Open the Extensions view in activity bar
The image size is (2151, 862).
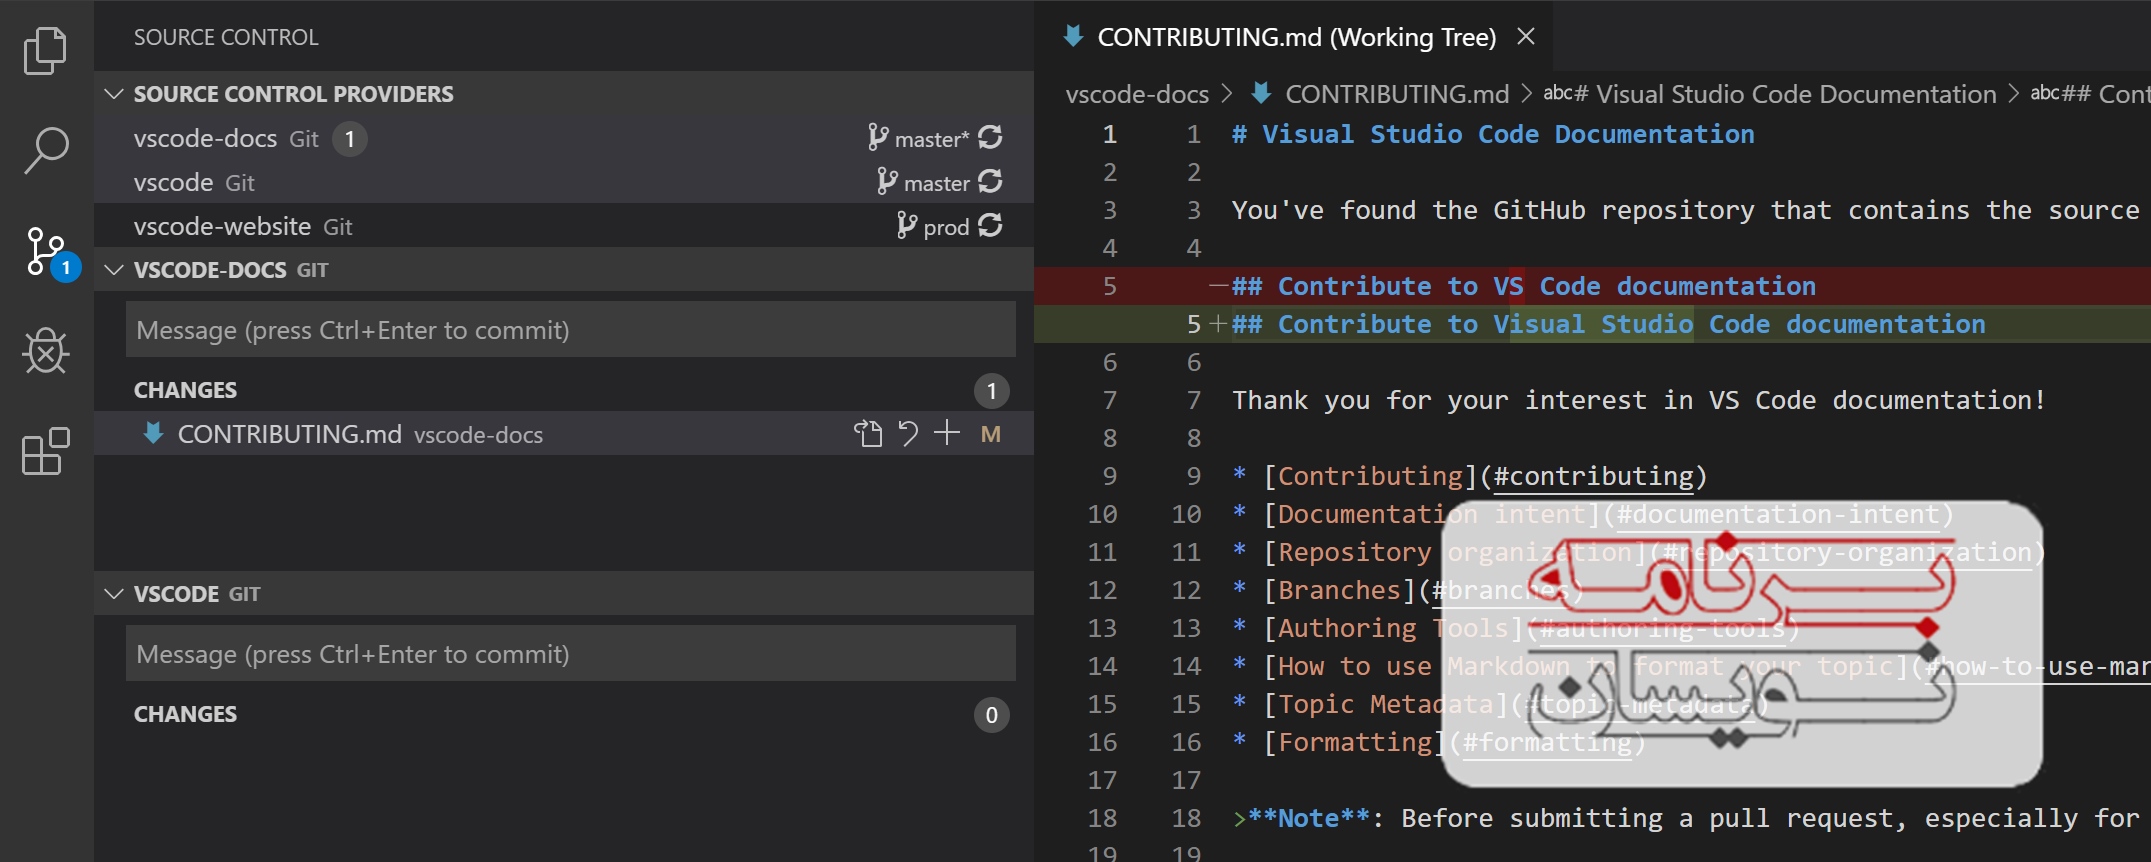46,452
